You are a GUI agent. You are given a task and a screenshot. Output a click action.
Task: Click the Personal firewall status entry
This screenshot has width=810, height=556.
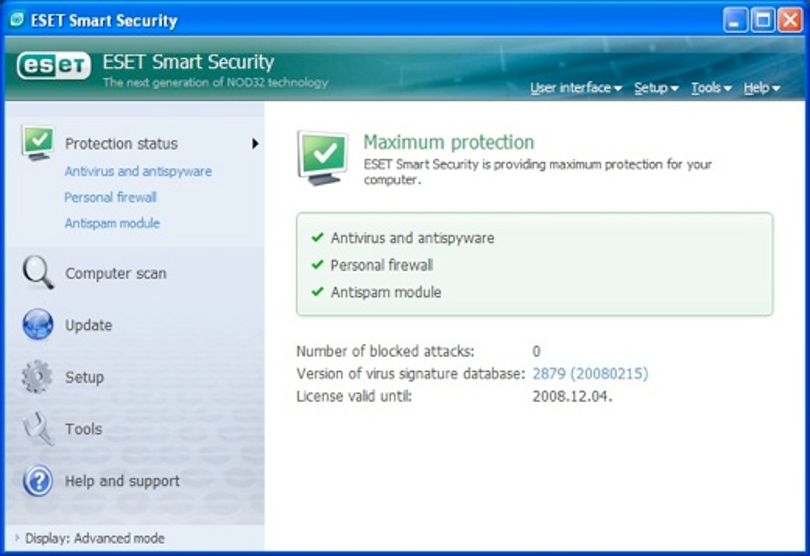click(x=382, y=265)
